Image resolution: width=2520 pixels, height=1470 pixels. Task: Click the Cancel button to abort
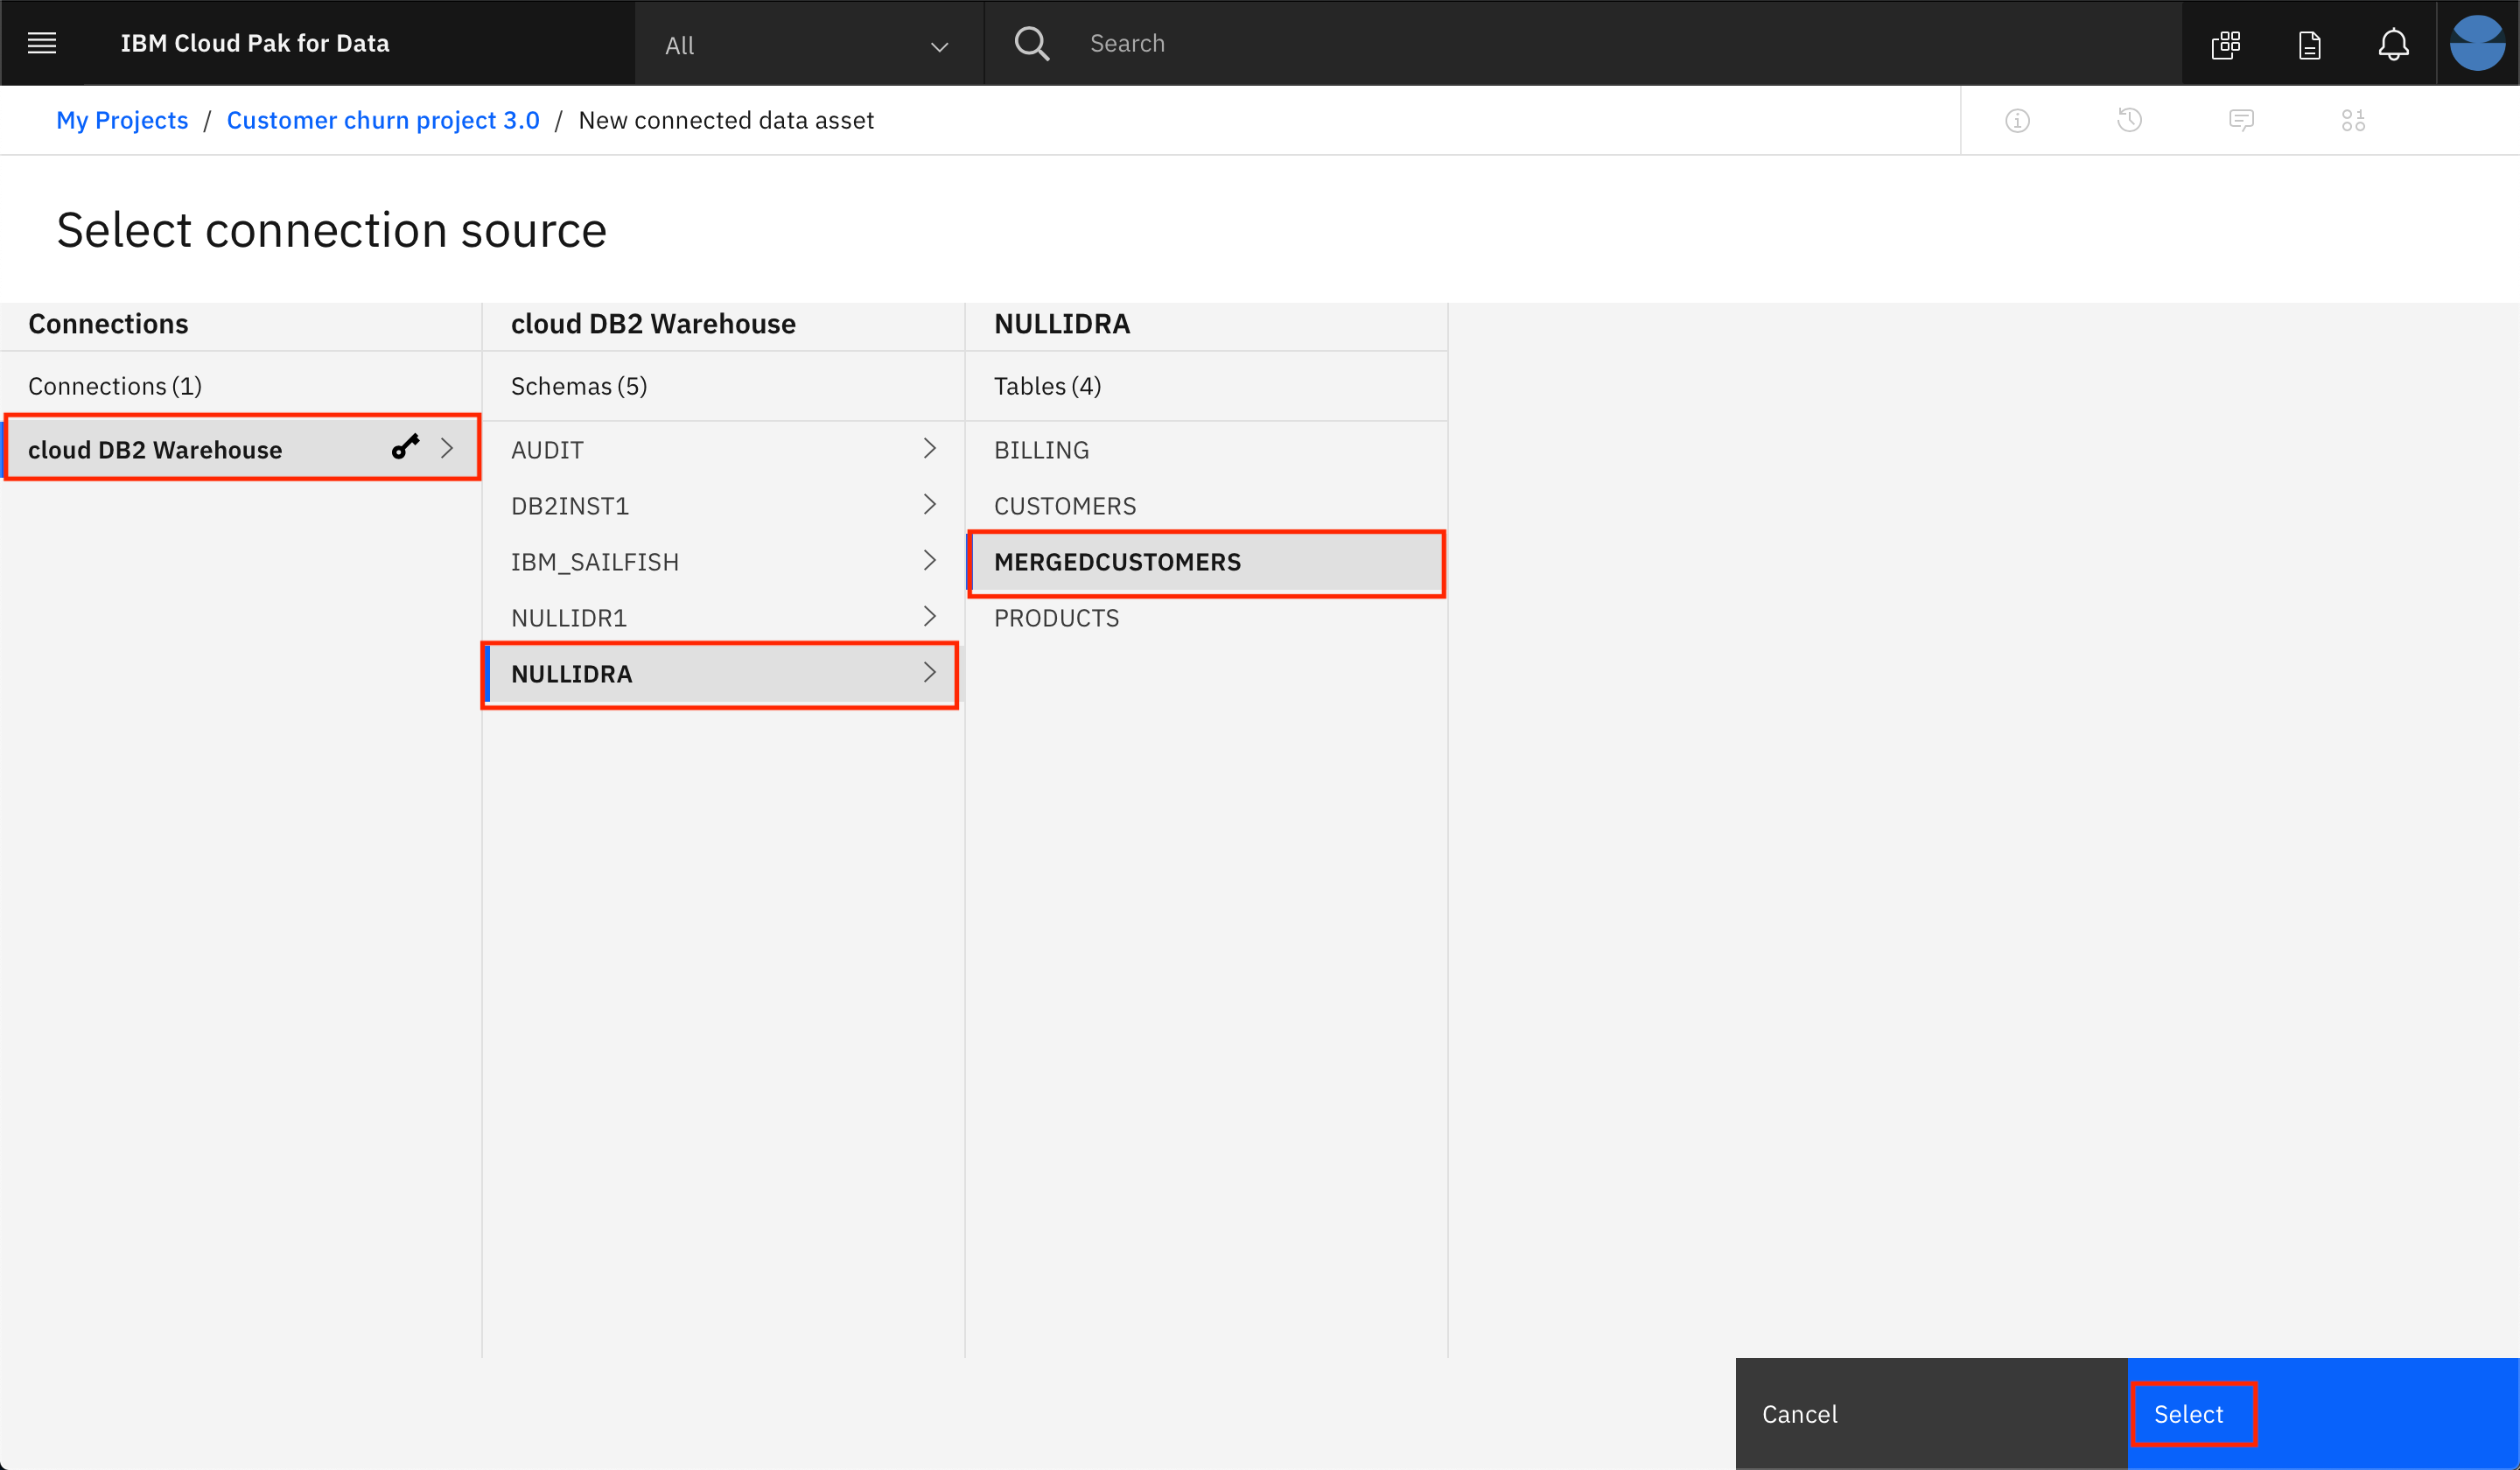pyautogui.click(x=1801, y=1414)
